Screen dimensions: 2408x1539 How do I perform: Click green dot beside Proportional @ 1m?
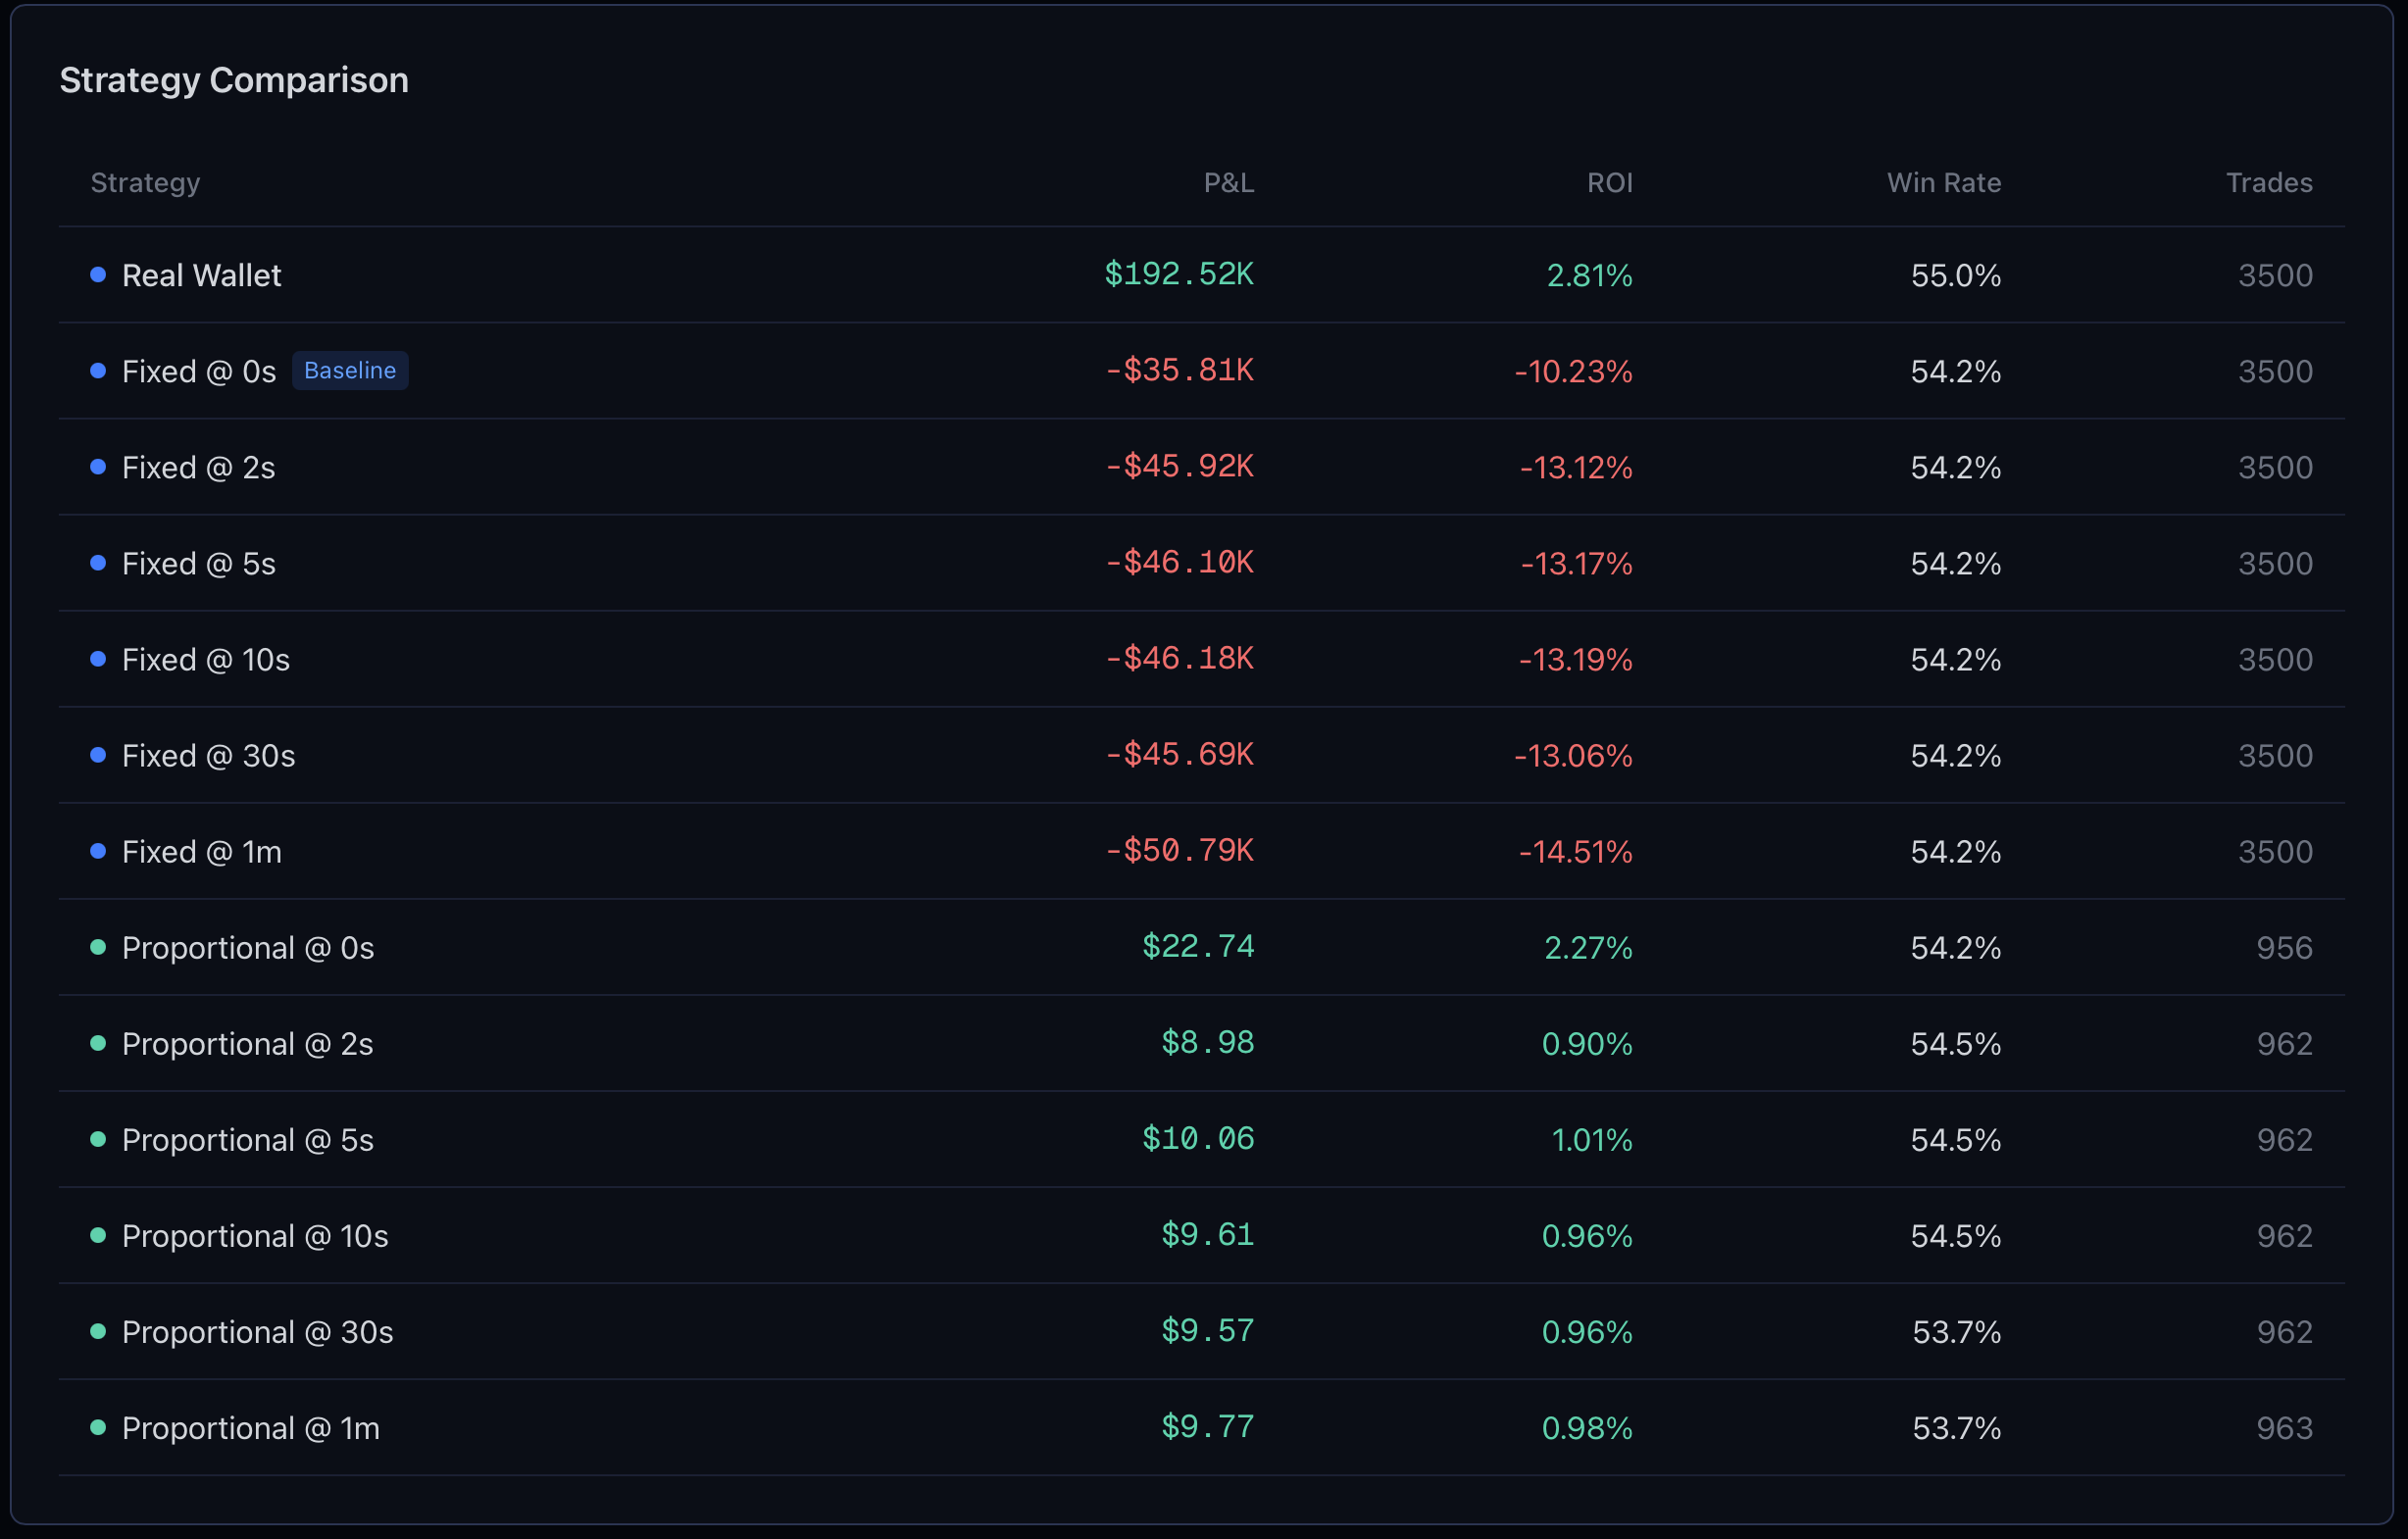(x=98, y=1427)
